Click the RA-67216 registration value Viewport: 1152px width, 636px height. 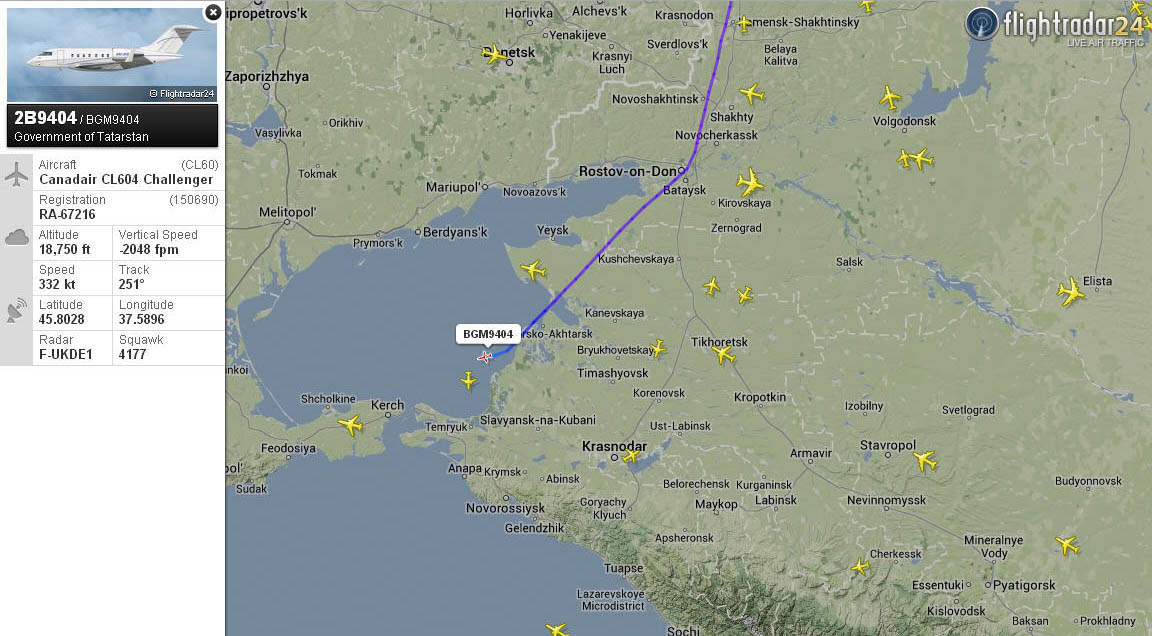click(67, 214)
